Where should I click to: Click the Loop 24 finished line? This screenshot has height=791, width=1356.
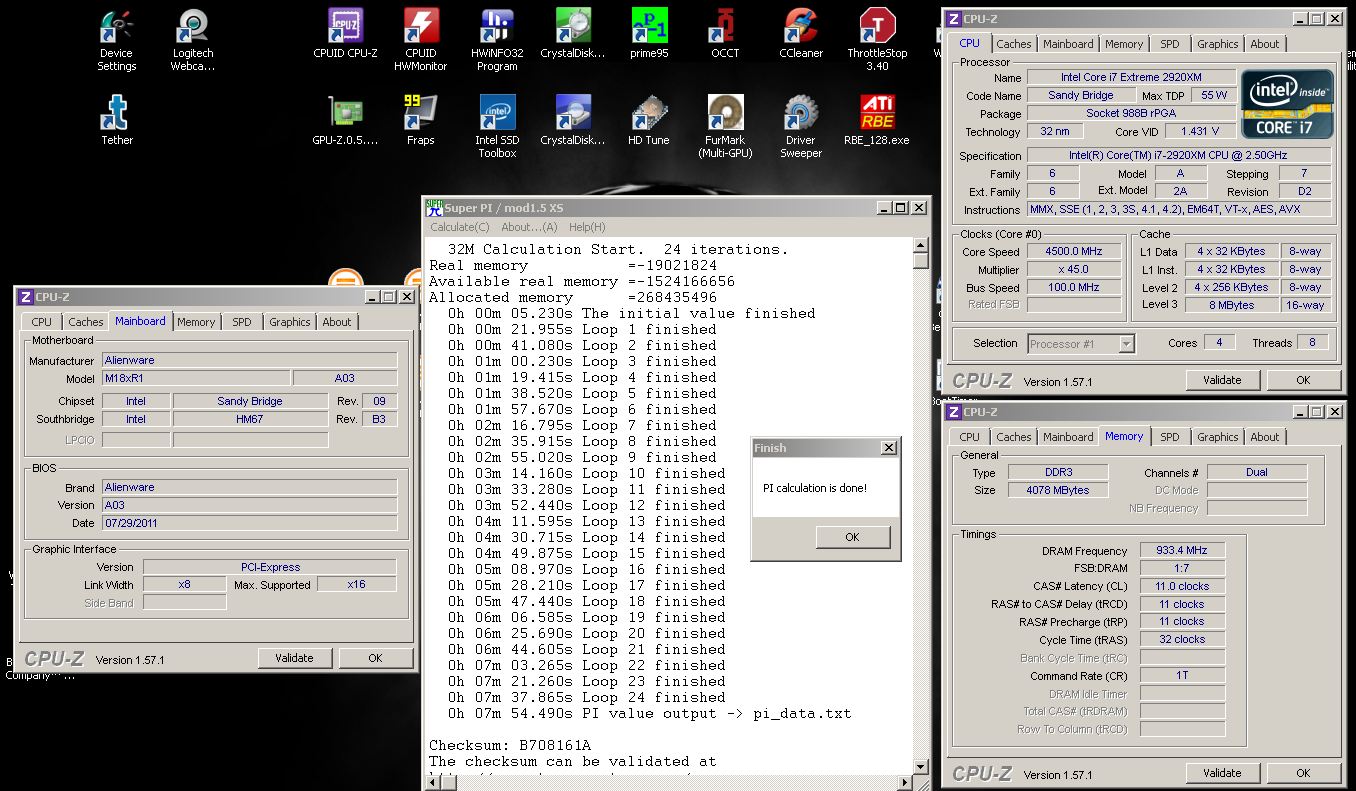point(587,697)
